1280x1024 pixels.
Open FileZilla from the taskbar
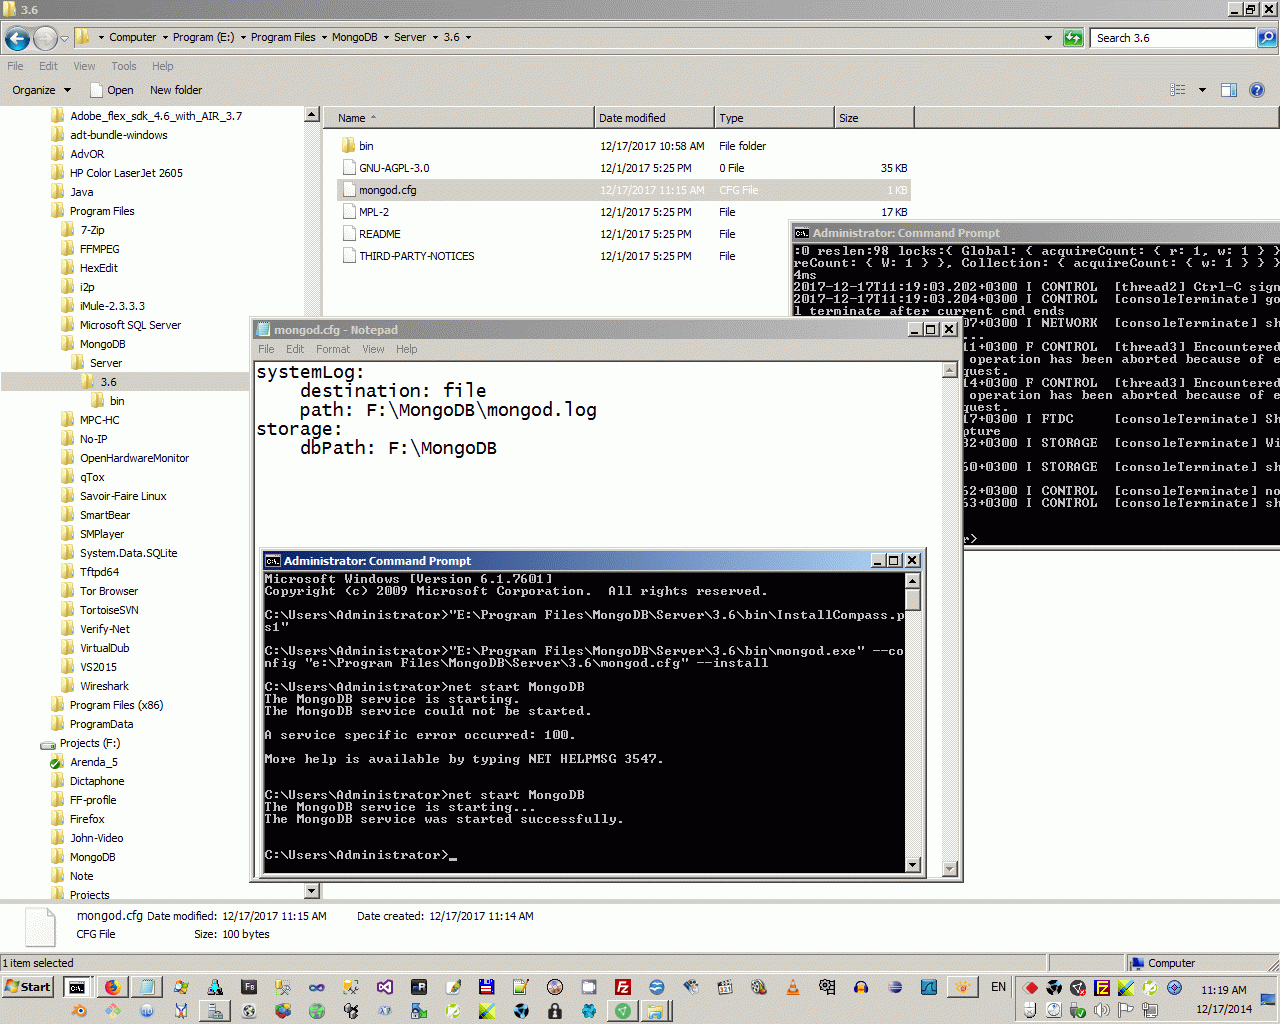[623, 987]
